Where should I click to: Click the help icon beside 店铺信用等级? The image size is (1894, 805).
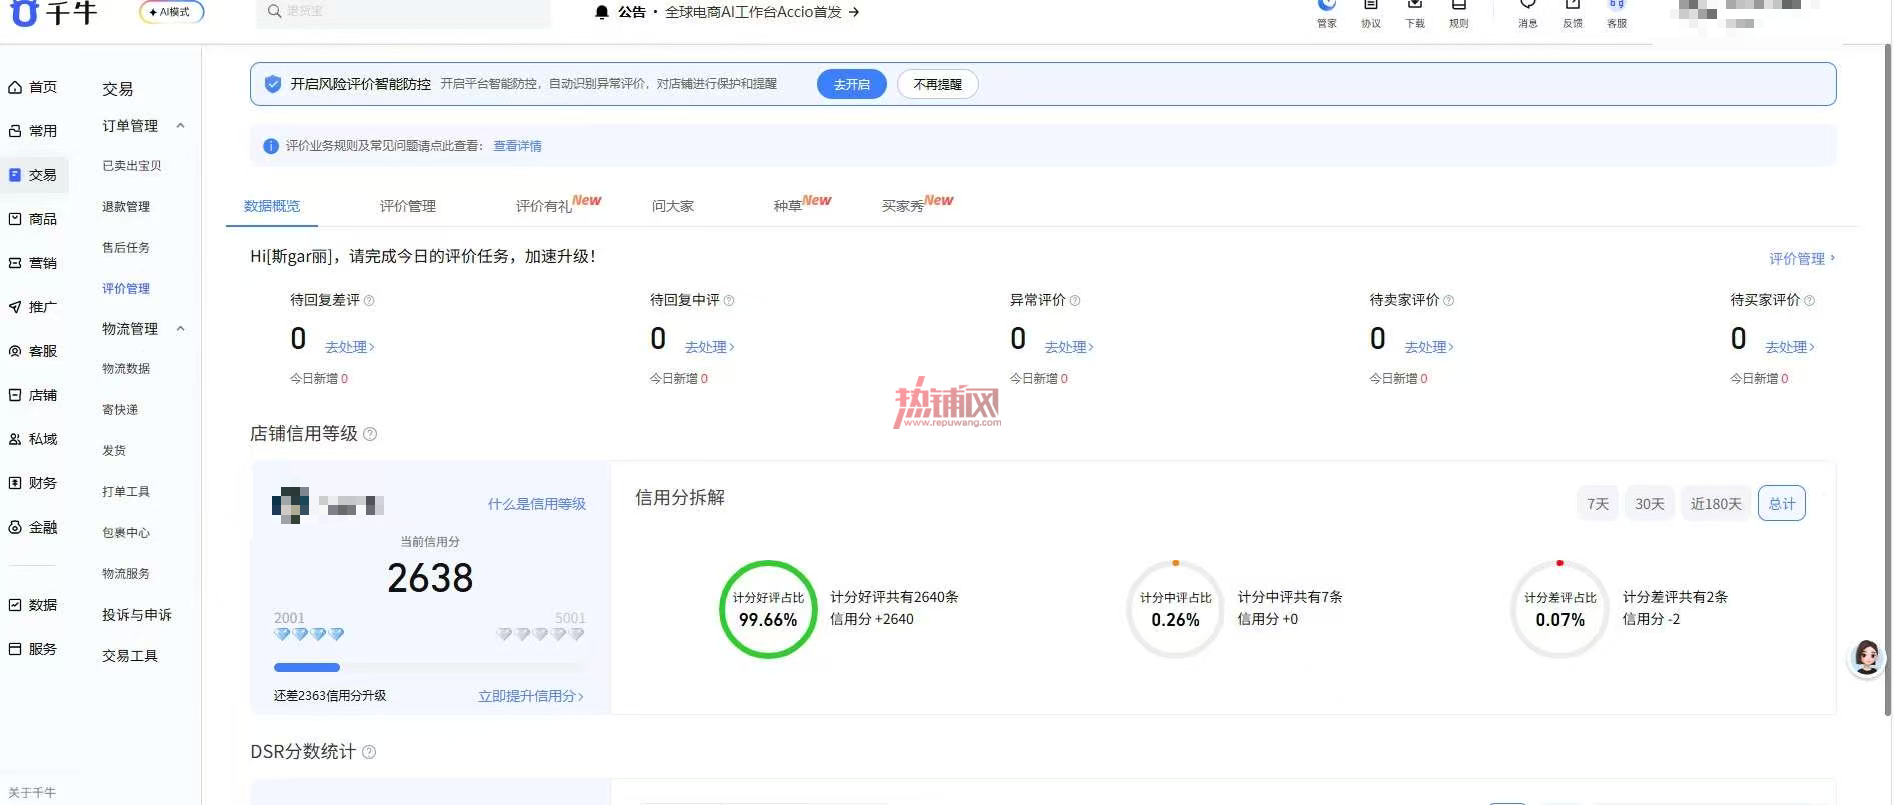pos(370,434)
